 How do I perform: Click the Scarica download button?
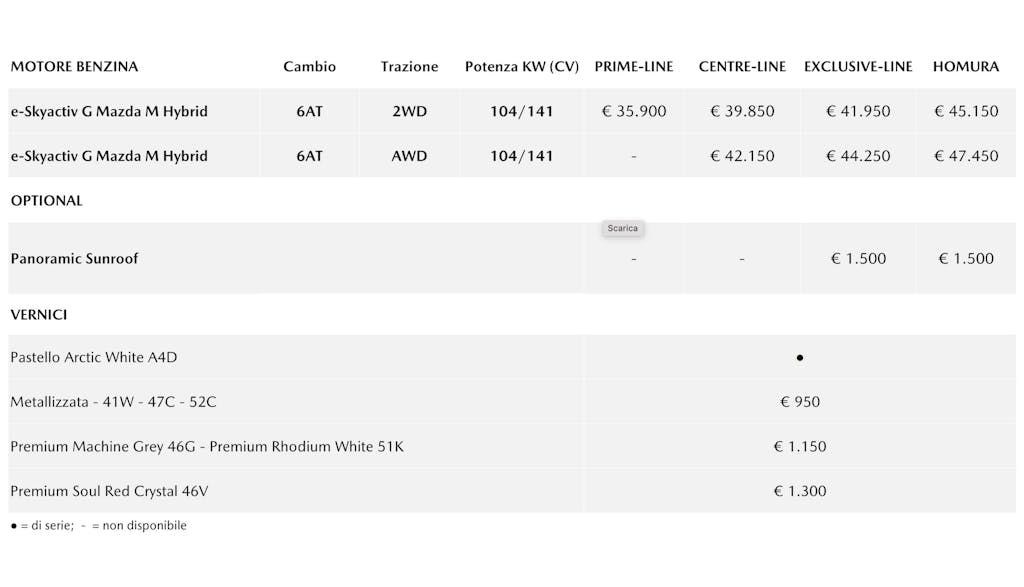[x=622, y=228]
